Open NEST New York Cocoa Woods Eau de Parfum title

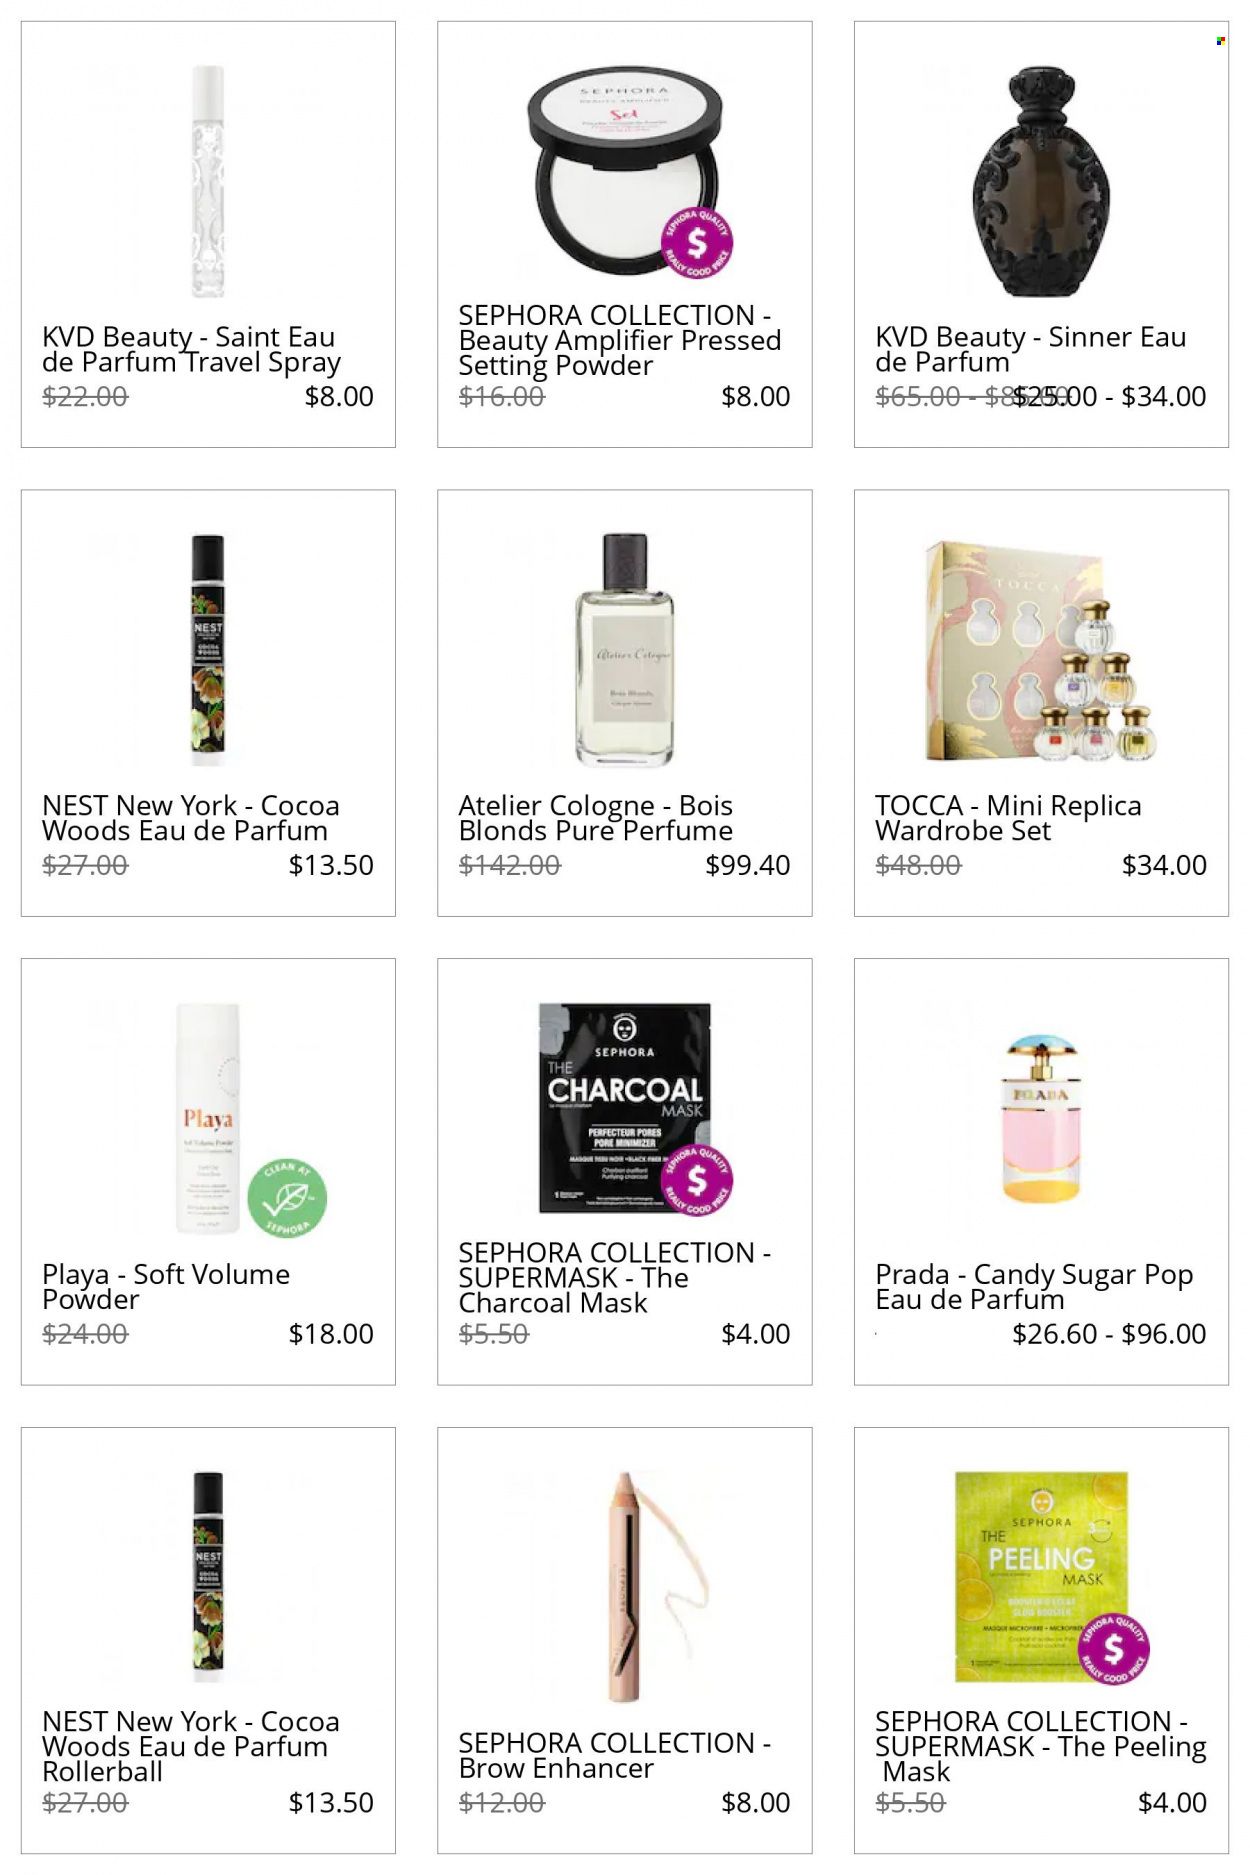coord(190,818)
